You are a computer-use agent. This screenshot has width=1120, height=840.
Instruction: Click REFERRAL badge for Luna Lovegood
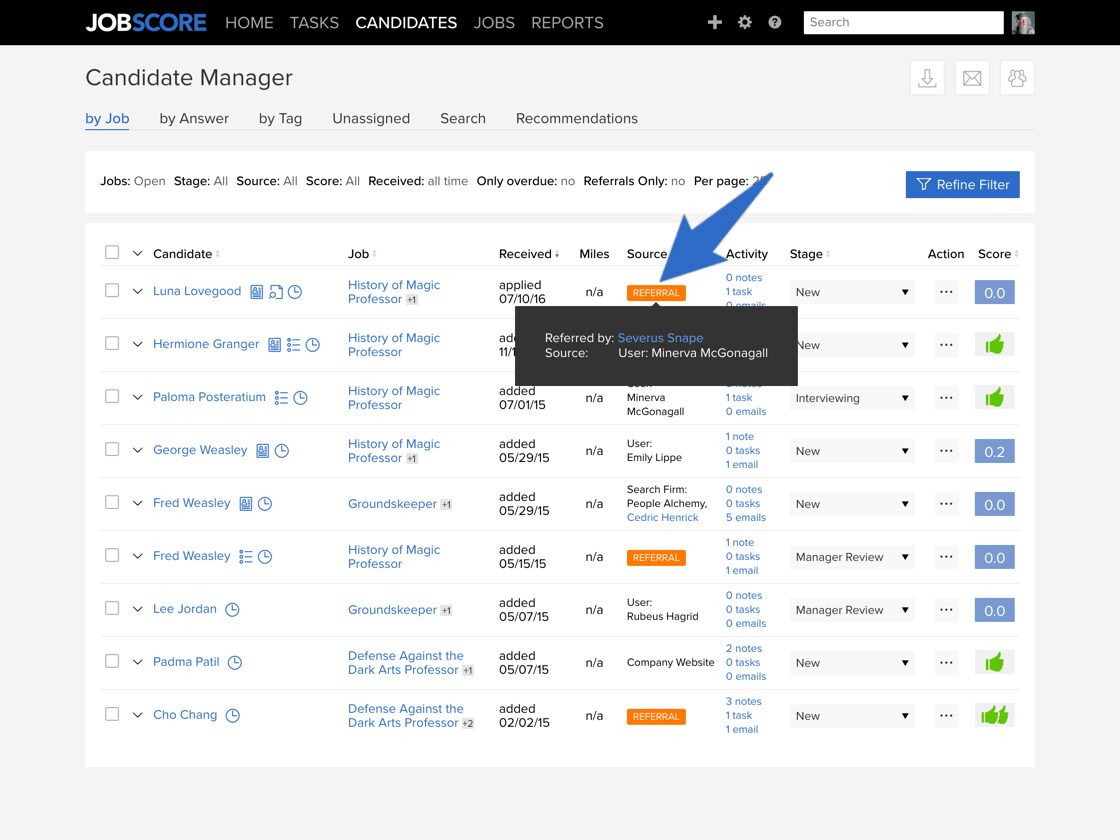(656, 293)
